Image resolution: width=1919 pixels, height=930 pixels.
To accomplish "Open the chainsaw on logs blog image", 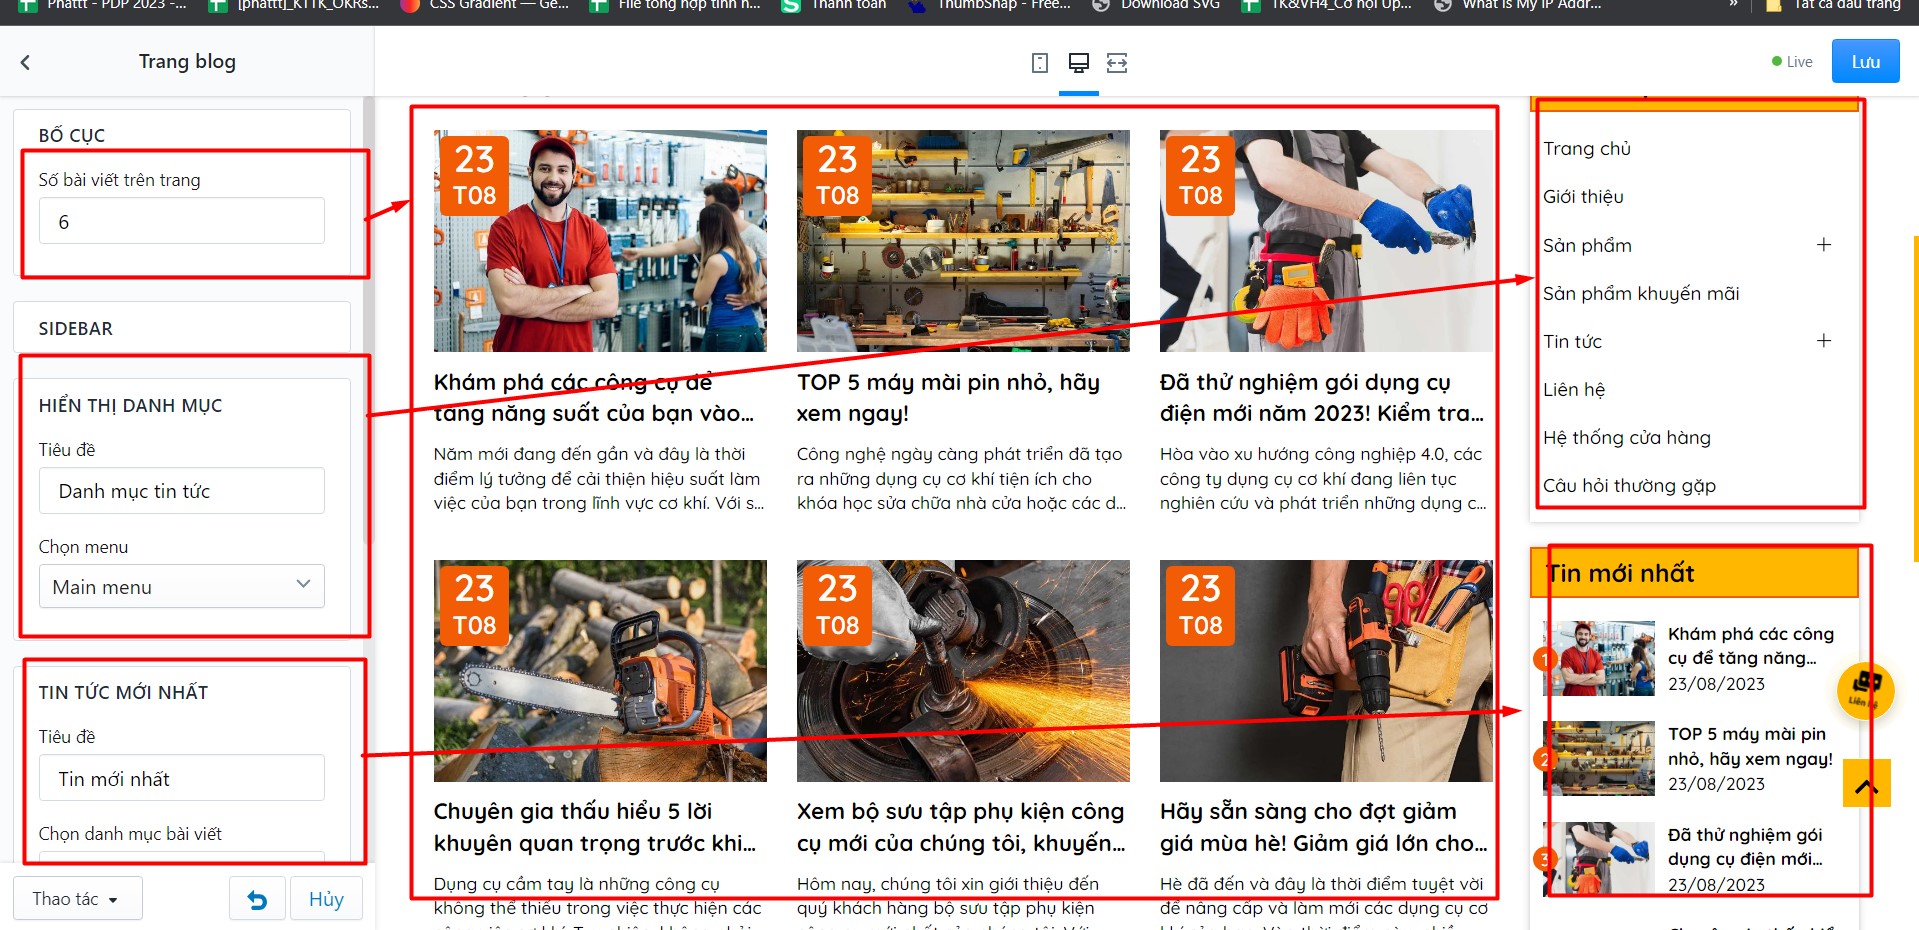I will 600,671.
